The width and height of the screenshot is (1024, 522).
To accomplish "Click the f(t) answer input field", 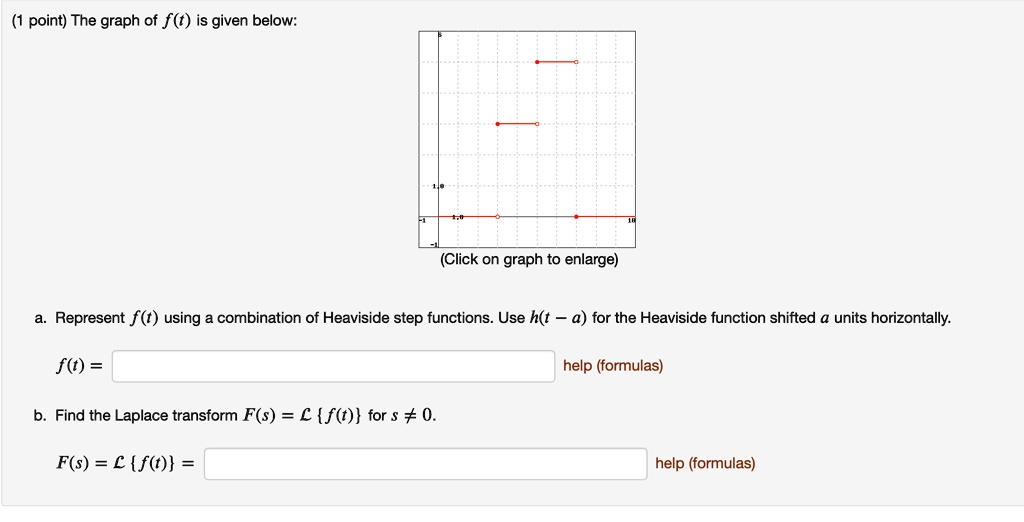I will (x=333, y=367).
